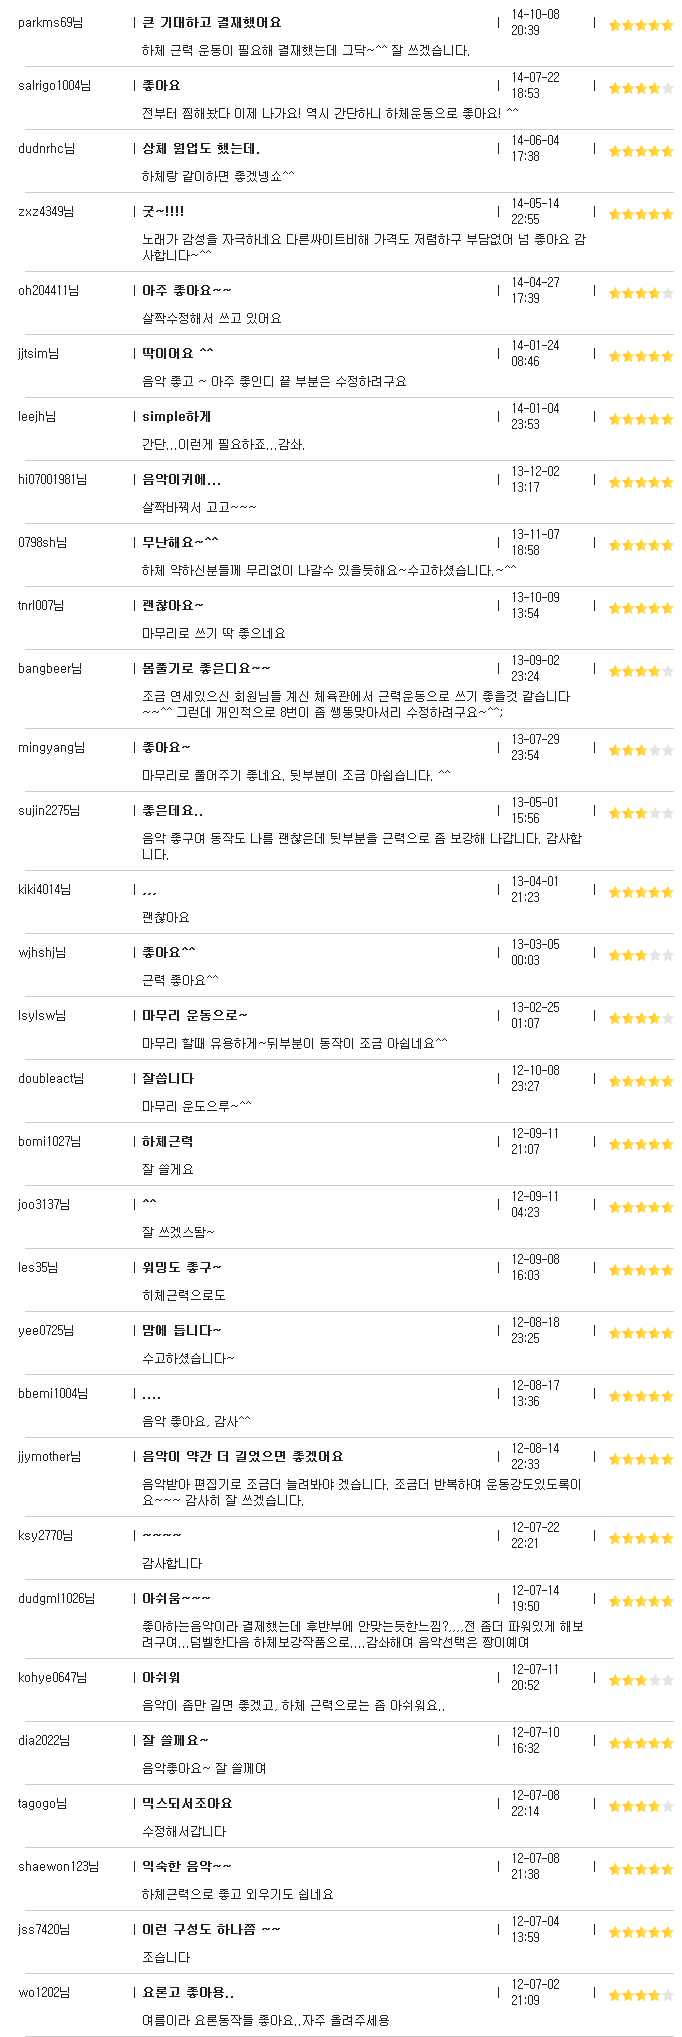Click the star rating on sujin2275's review
Viewport: 682px width, 2037px height.
coord(641,813)
